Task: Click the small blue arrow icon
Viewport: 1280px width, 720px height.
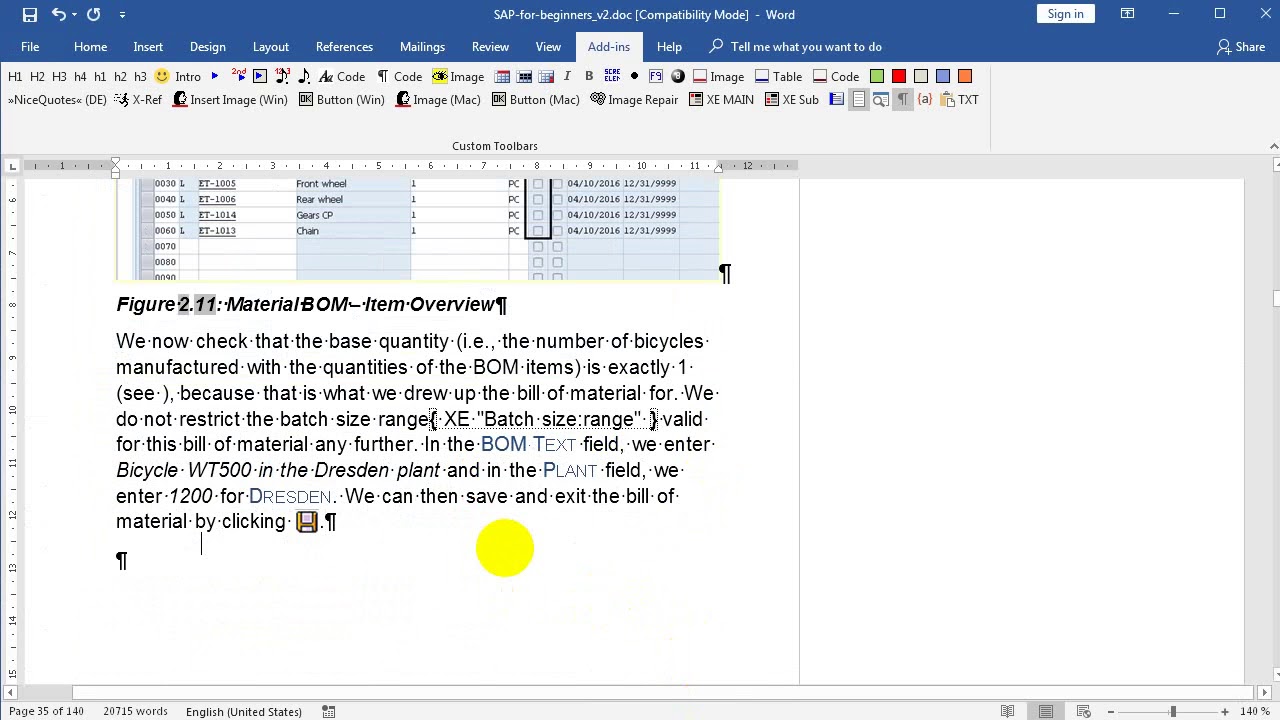Action: click(x=214, y=77)
